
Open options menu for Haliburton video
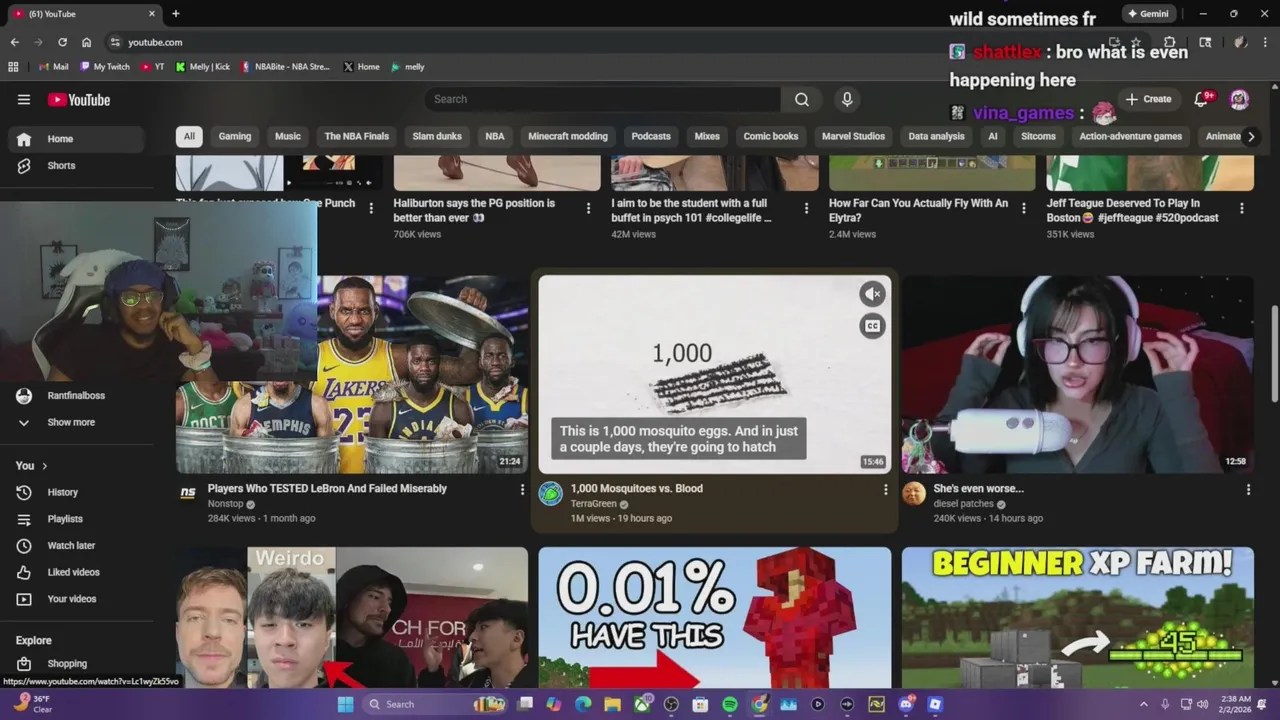pyautogui.click(x=588, y=209)
